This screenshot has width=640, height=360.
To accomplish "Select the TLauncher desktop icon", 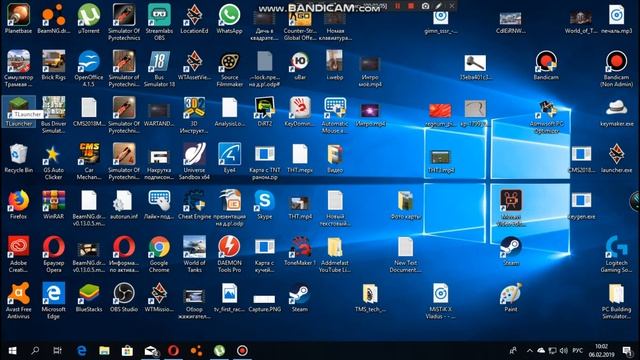I will tap(18, 111).
